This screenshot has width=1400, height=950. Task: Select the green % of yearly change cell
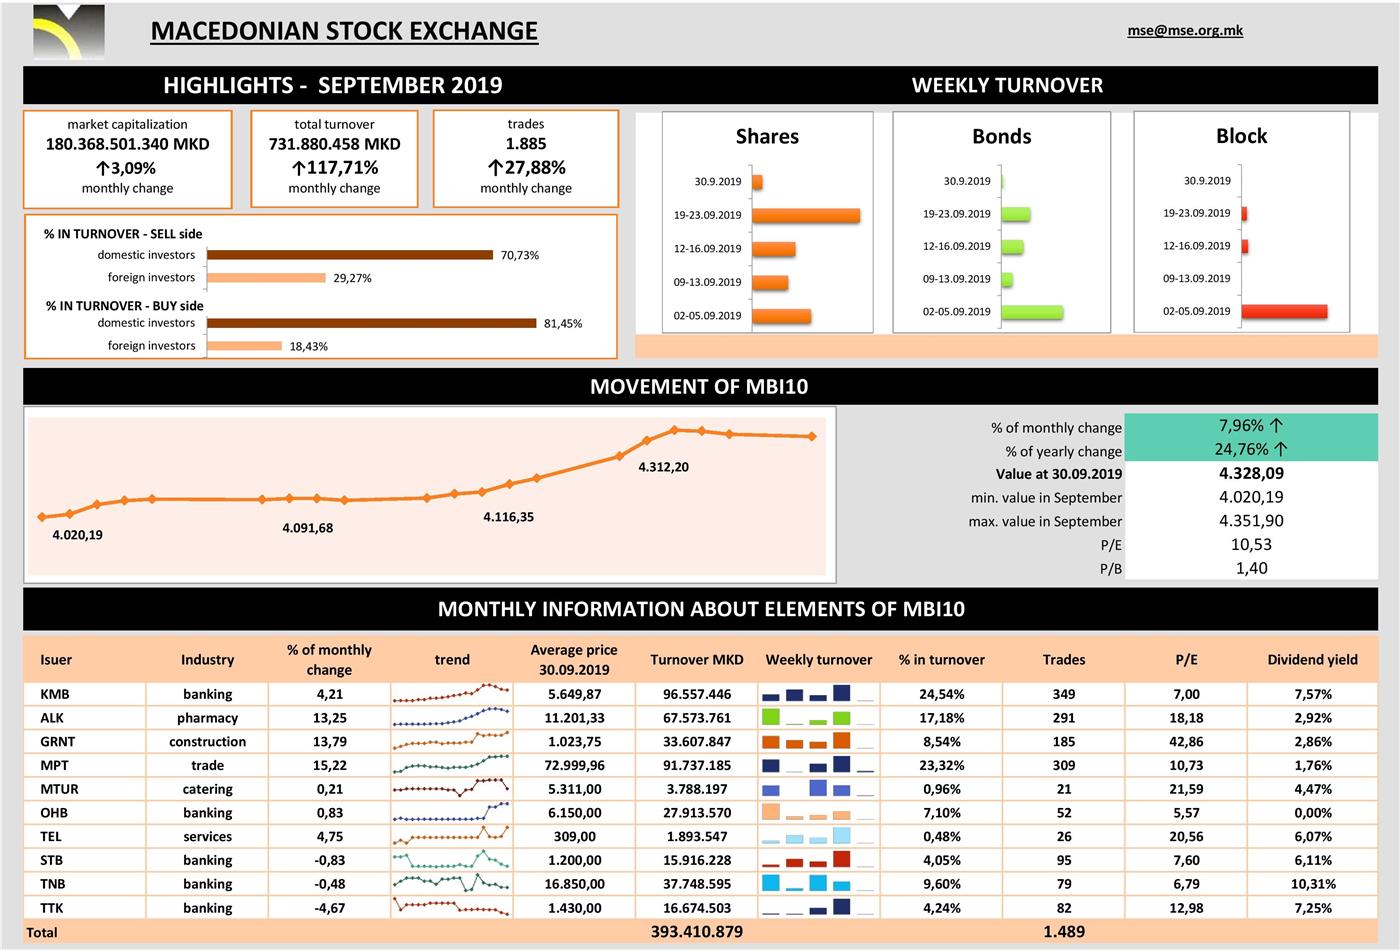pos(1250,450)
